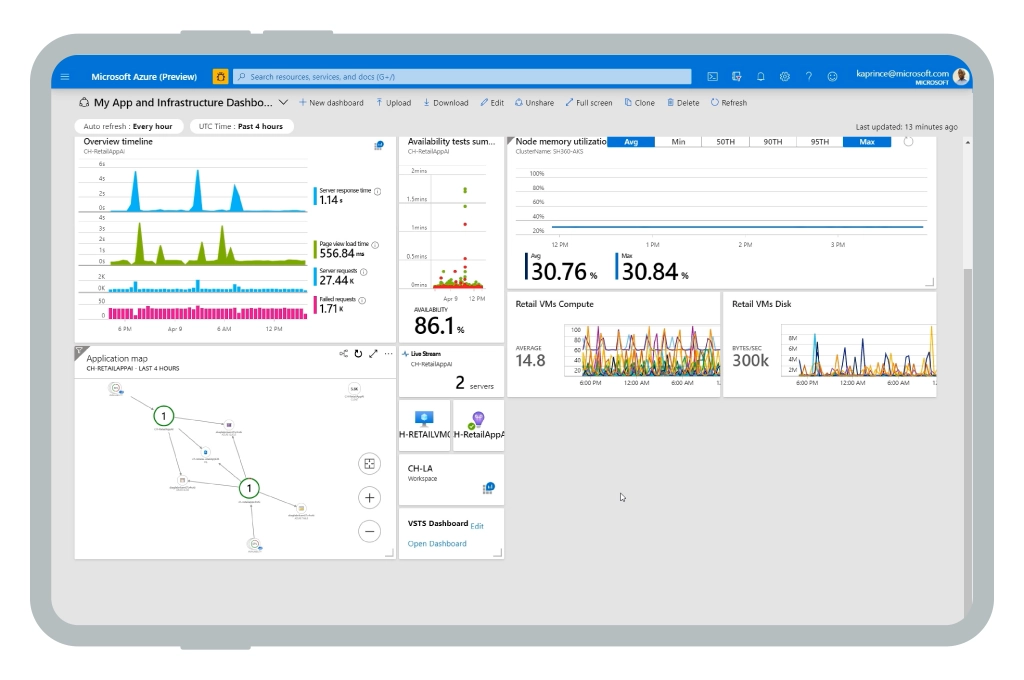Open Cloud Shell from the top bar
This screenshot has height=680, width=1024.
click(712, 76)
